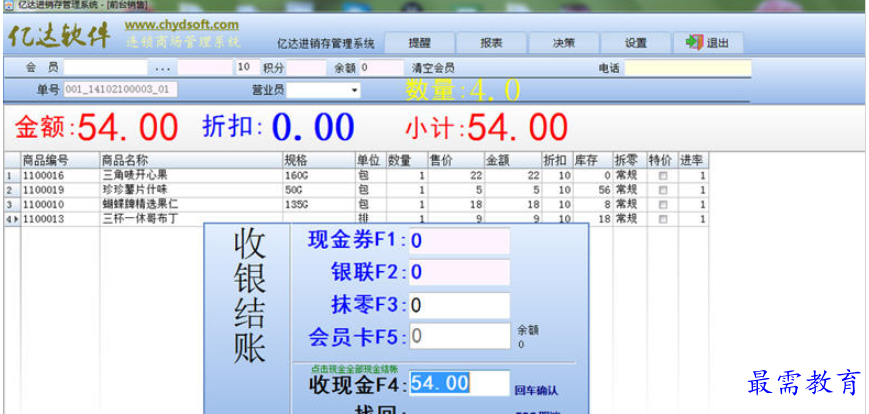Image resolution: width=869 pixels, height=414 pixels.
Task: Click 点击现金全部现金结帐 green text
Action: [x=354, y=369]
